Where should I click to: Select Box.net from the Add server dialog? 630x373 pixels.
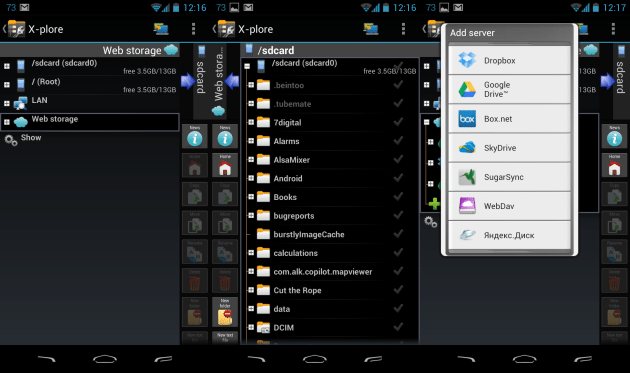tap(509, 119)
